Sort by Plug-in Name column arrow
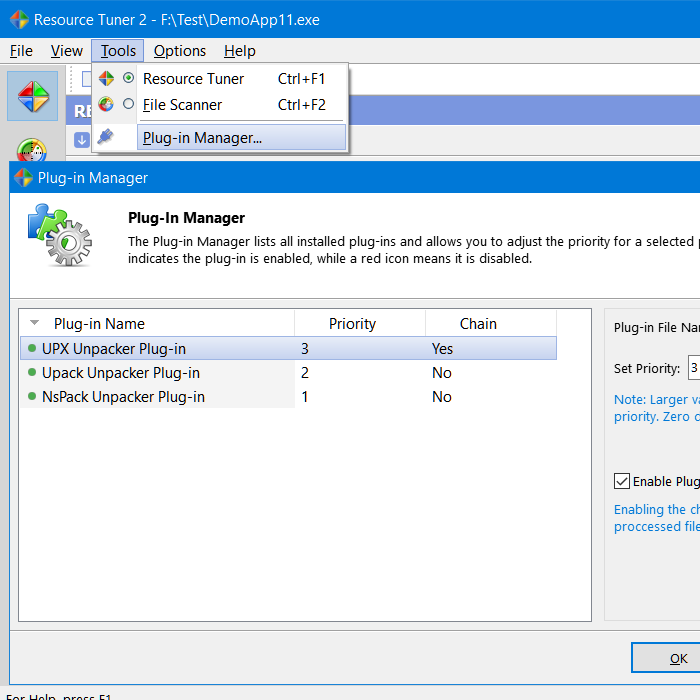This screenshot has width=700, height=700. [x=34, y=323]
